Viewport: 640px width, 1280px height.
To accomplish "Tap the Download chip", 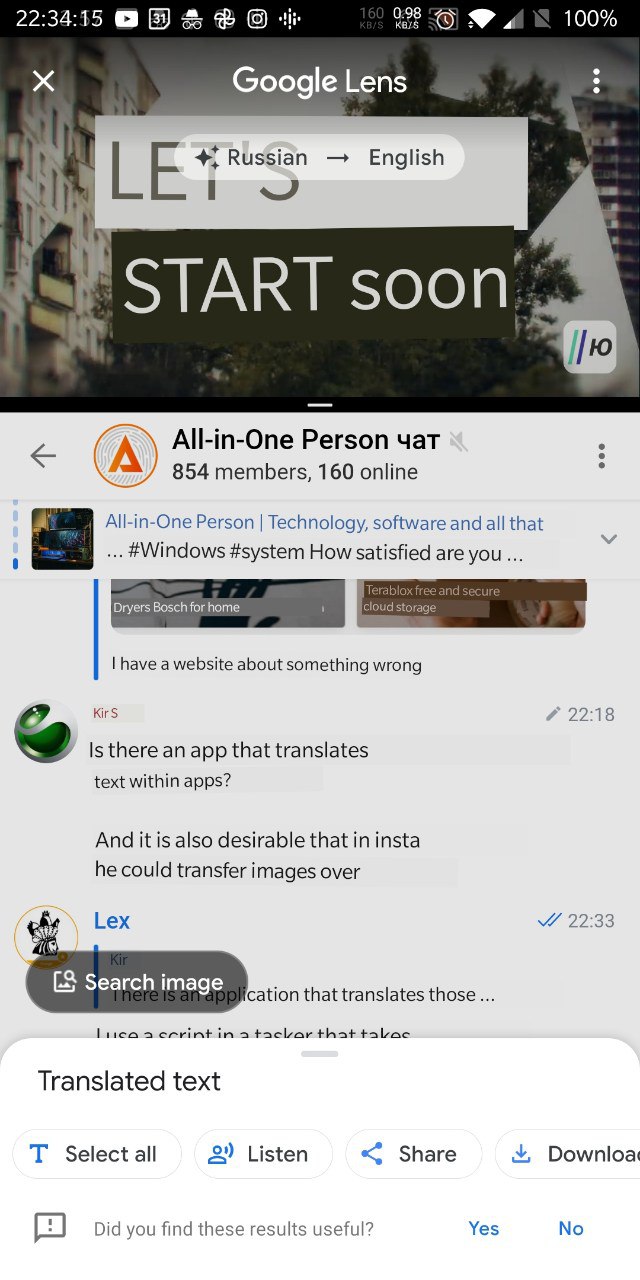I will [x=568, y=1154].
